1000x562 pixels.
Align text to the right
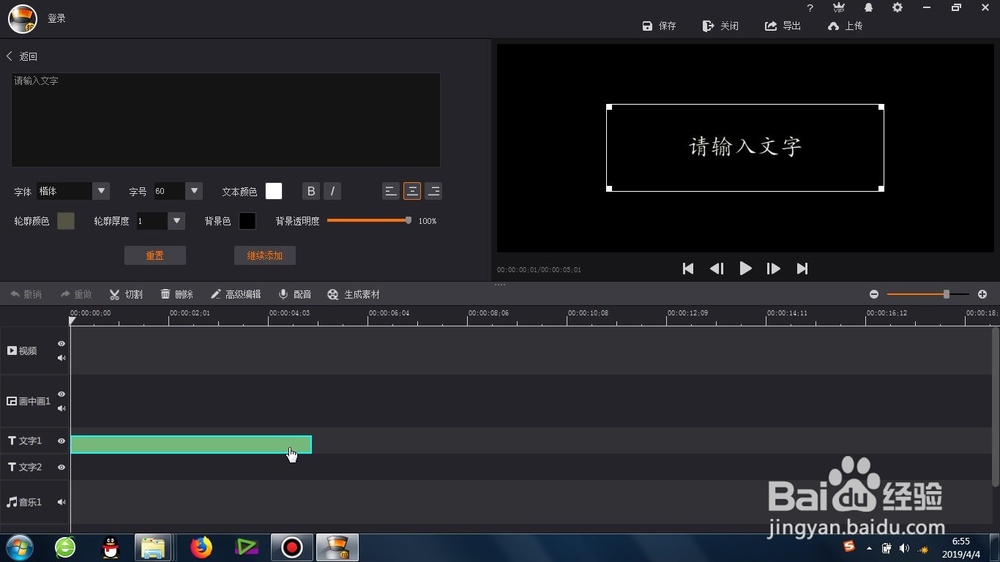(433, 191)
